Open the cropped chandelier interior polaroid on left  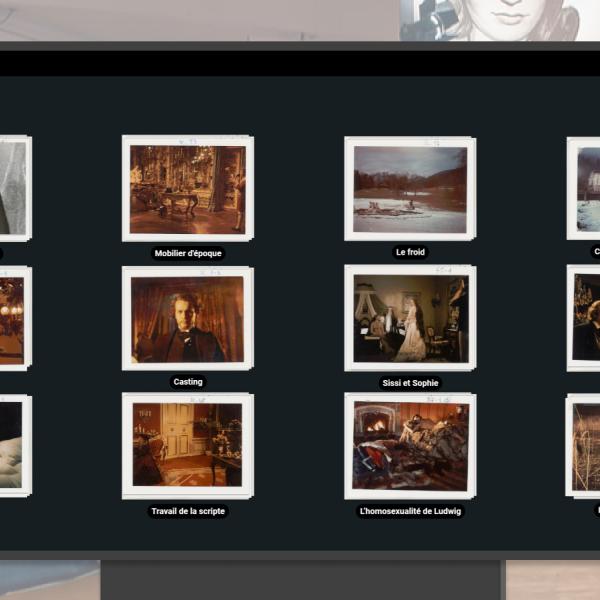click(x=14, y=318)
